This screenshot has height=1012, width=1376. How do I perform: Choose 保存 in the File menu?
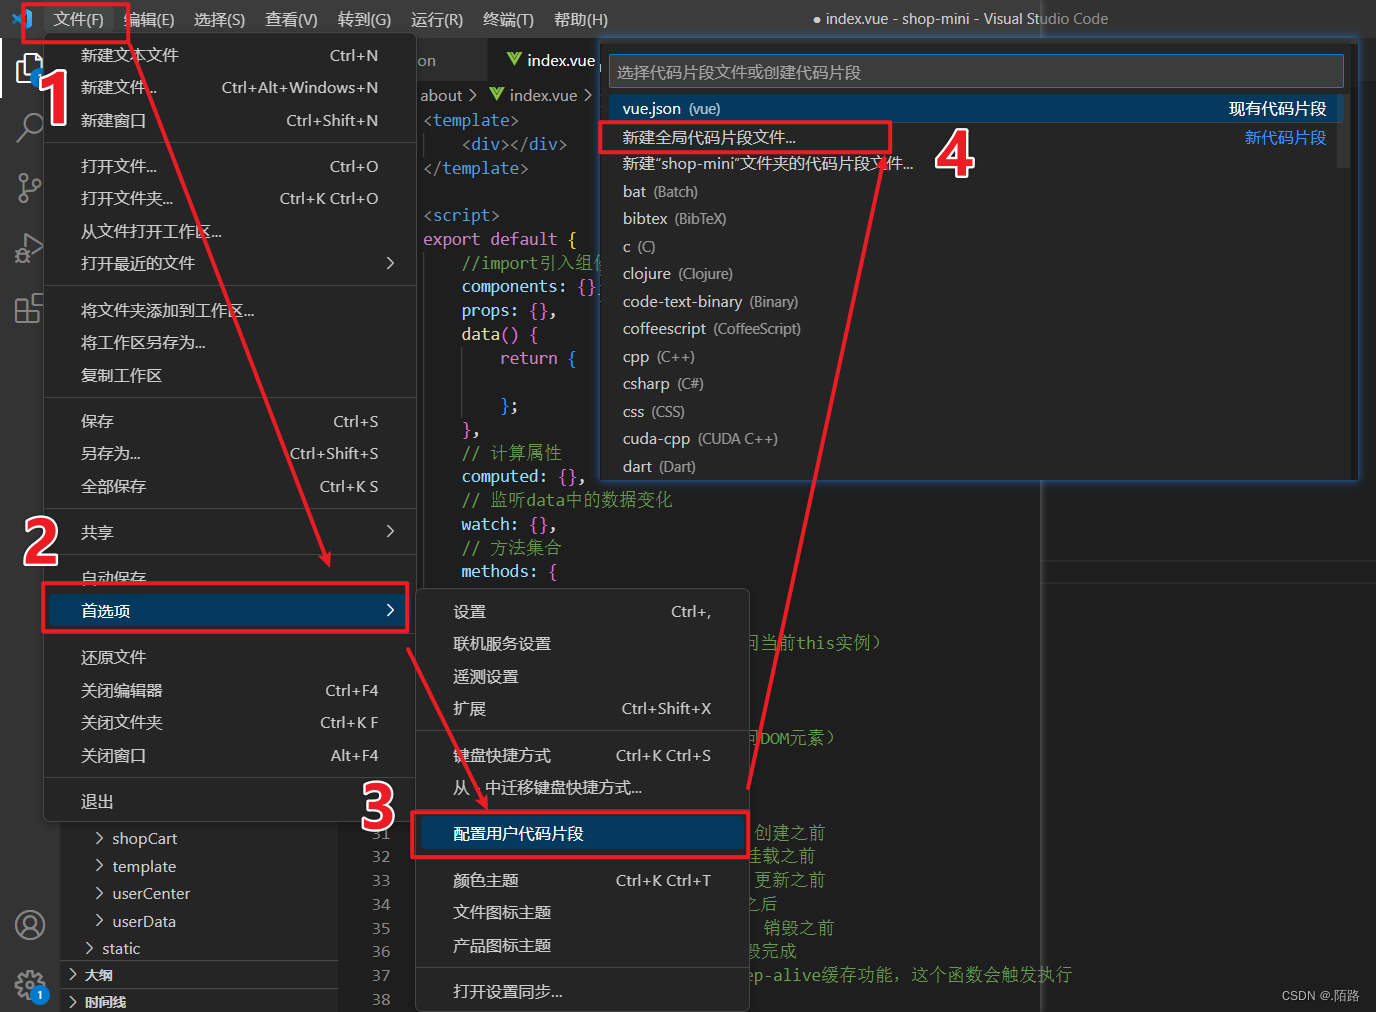(230, 421)
